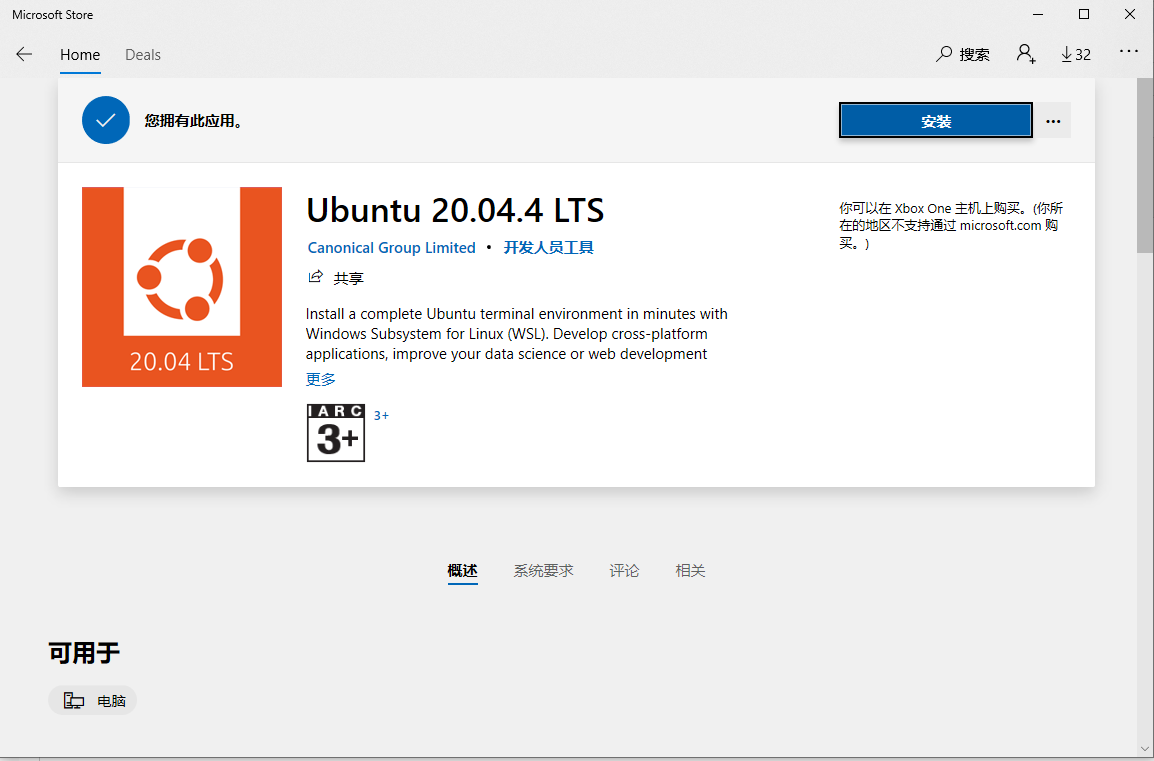Click the scrollbar down arrow
1154x761 pixels.
(x=1145, y=748)
